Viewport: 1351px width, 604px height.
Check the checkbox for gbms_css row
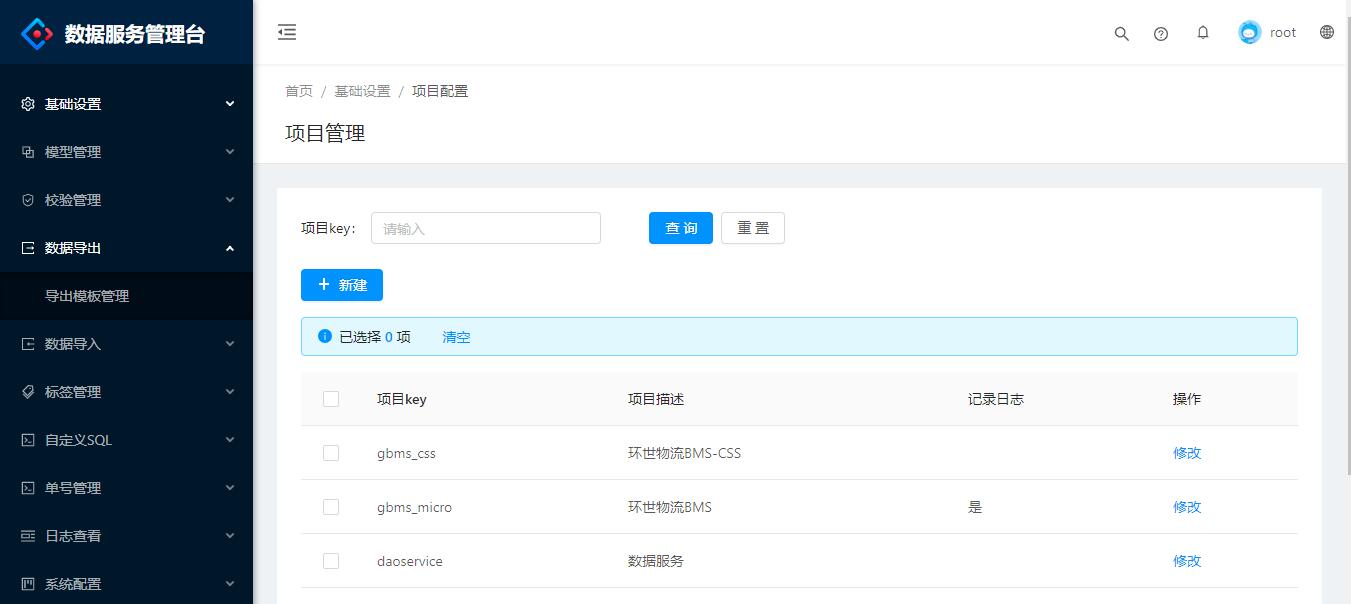pyautogui.click(x=331, y=452)
